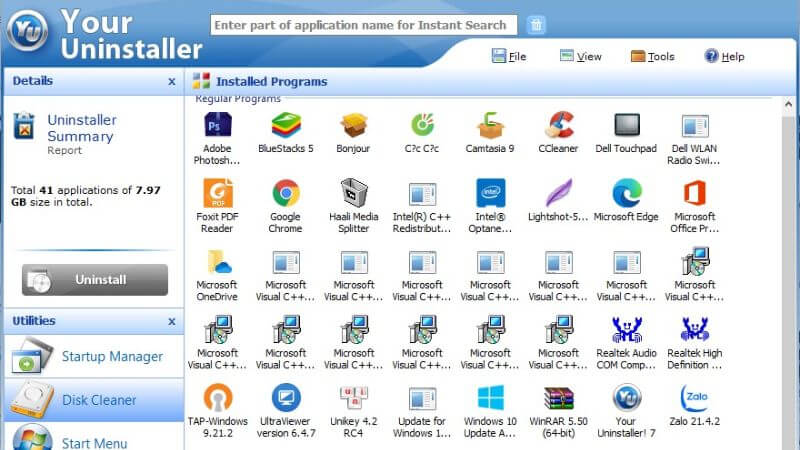Open the File menu
This screenshot has width=800, height=450.
[509, 56]
